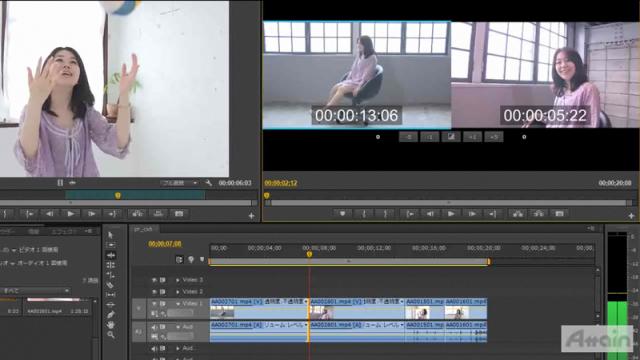Toggle Snap in the timeline
The width and height of the screenshot is (640, 360).
(179, 260)
